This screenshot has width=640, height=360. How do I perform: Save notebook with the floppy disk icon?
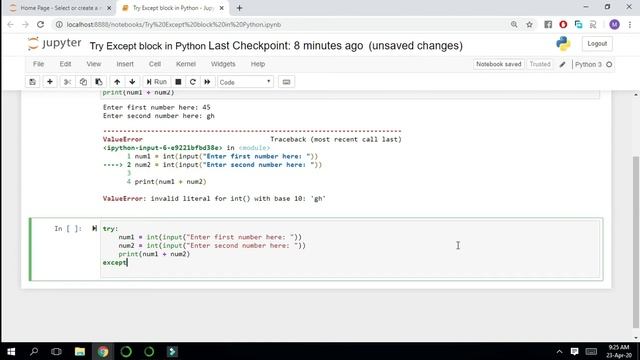click(x=32, y=82)
